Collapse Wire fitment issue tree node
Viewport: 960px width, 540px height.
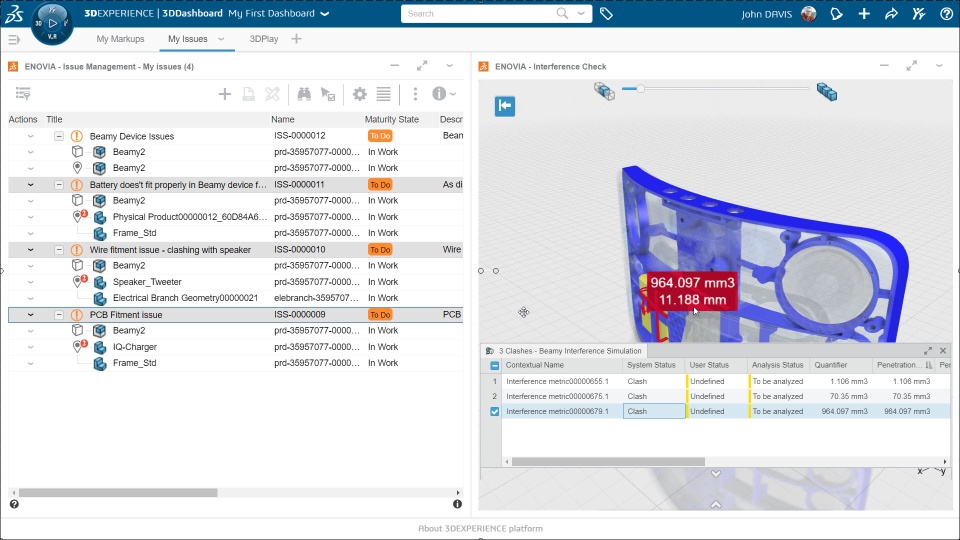pos(59,250)
